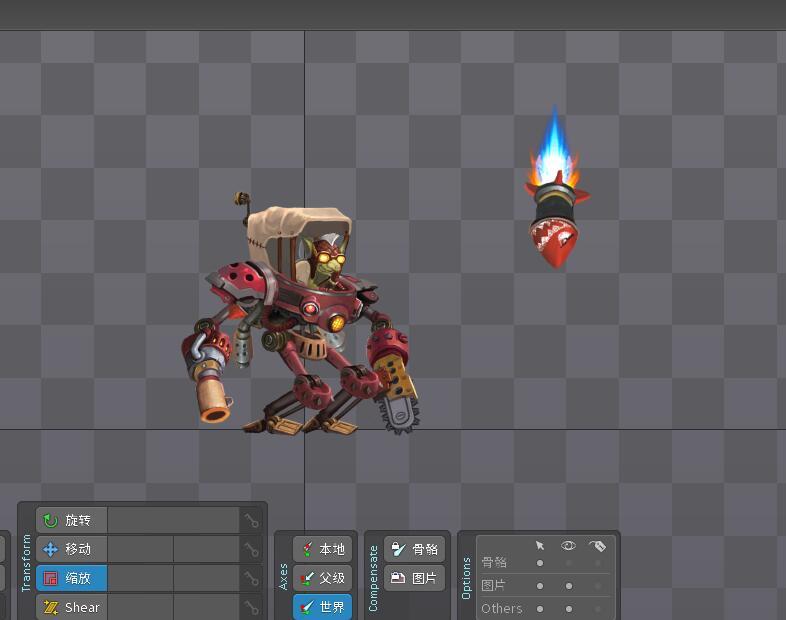
Task: Click the second 缩放 value field
Action: click(207, 578)
